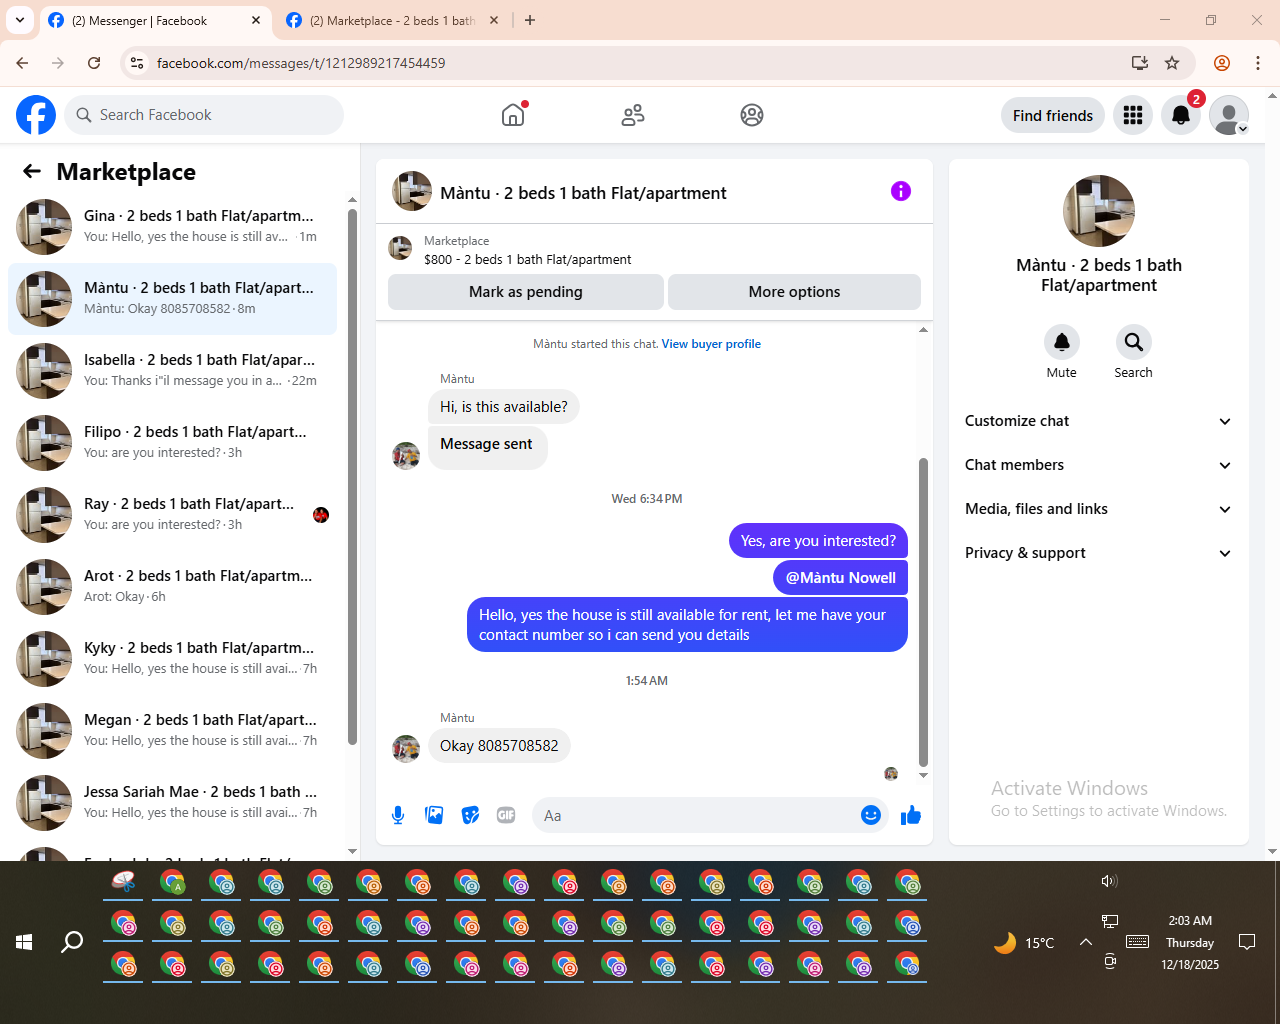Open the View buyer profile link
This screenshot has height=1024, width=1280.
click(711, 344)
